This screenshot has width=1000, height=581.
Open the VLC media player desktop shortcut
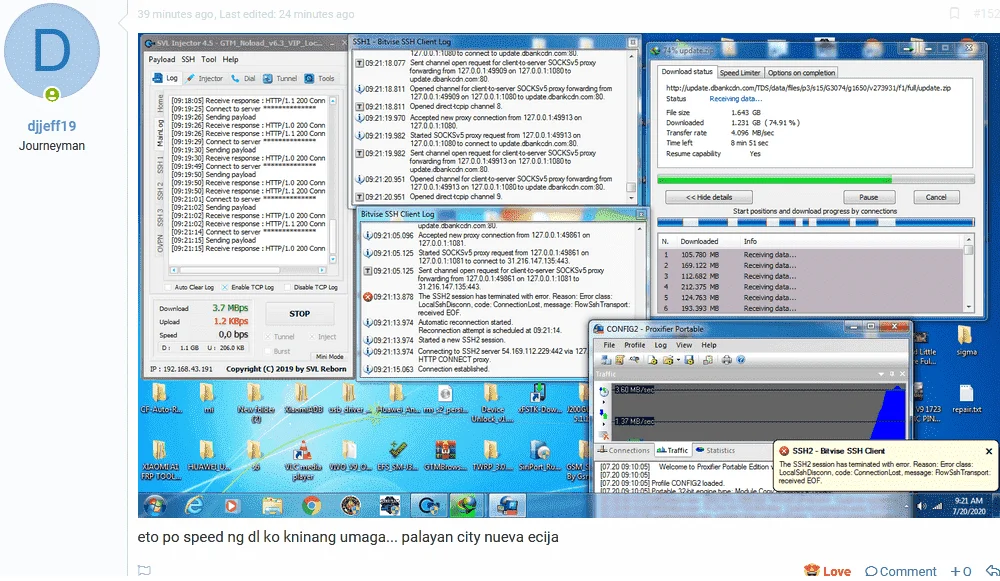(x=302, y=460)
